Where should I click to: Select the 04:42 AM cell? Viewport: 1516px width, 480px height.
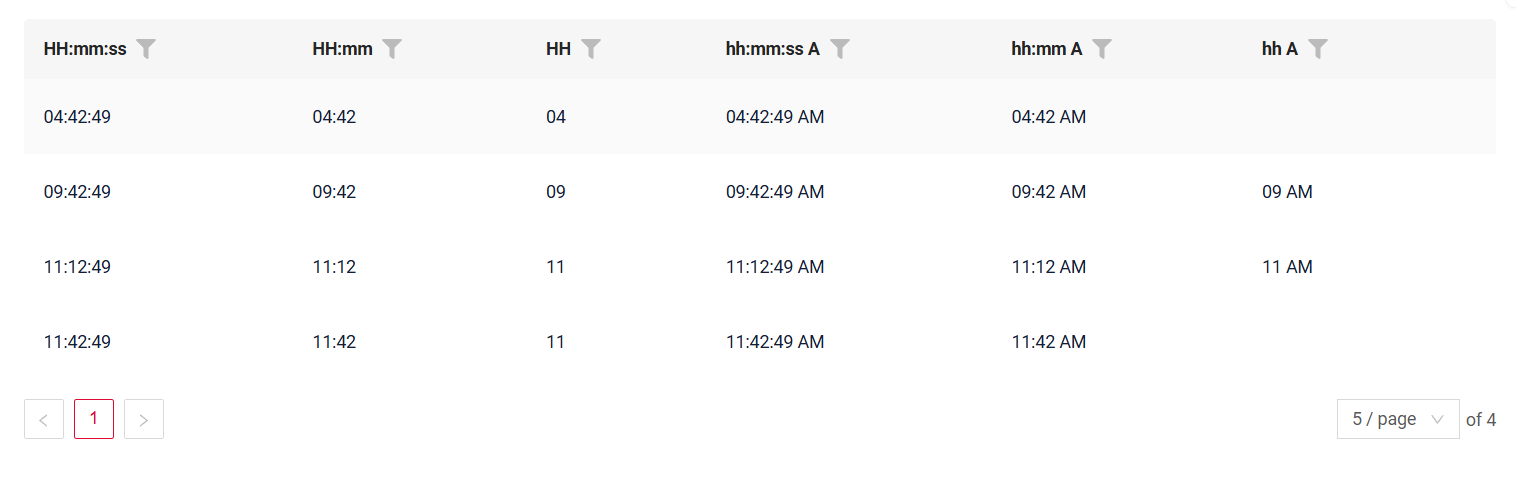click(1048, 117)
